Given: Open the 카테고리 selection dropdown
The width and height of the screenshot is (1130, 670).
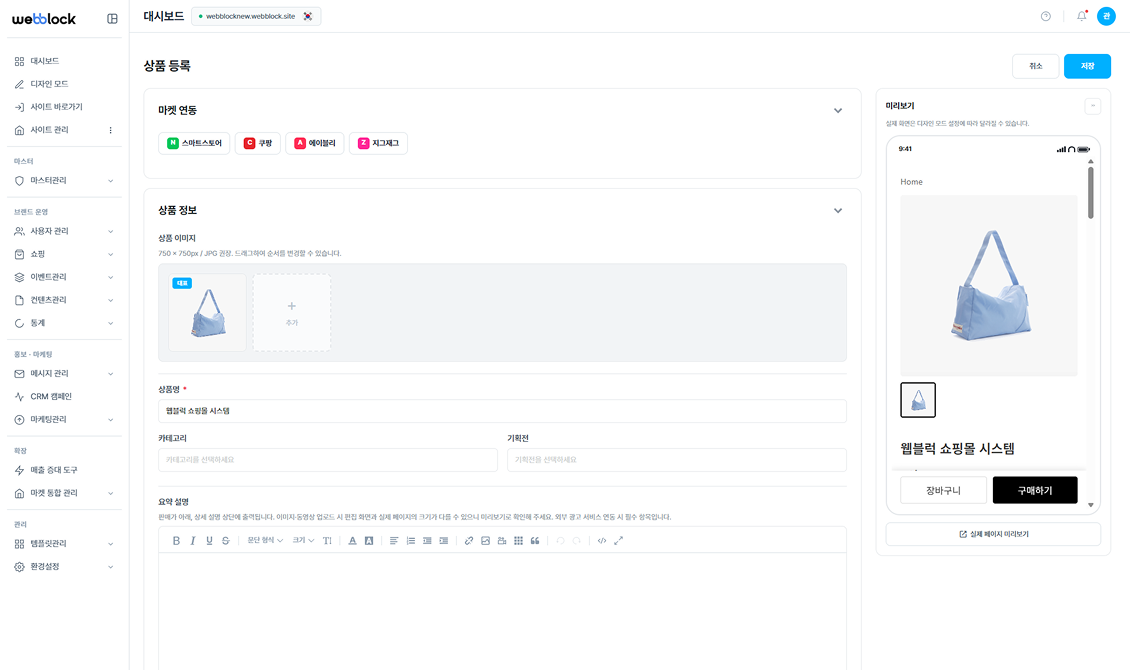Looking at the screenshot, I should [327, 460].
